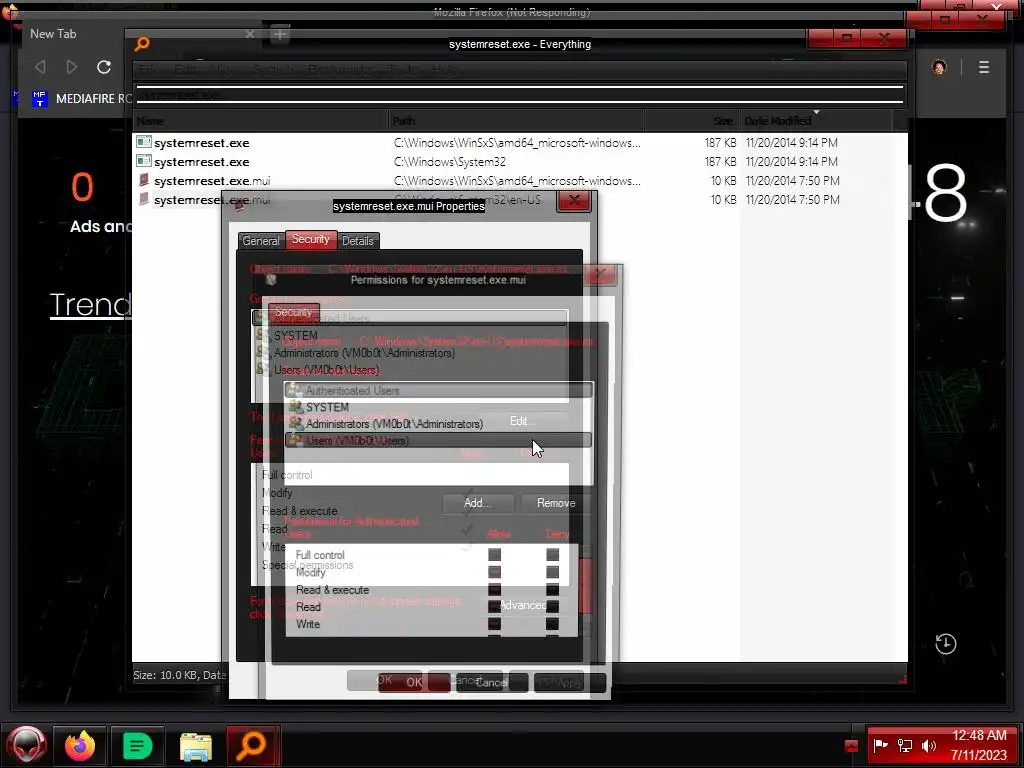Click the Remove button

click(556, 503)
